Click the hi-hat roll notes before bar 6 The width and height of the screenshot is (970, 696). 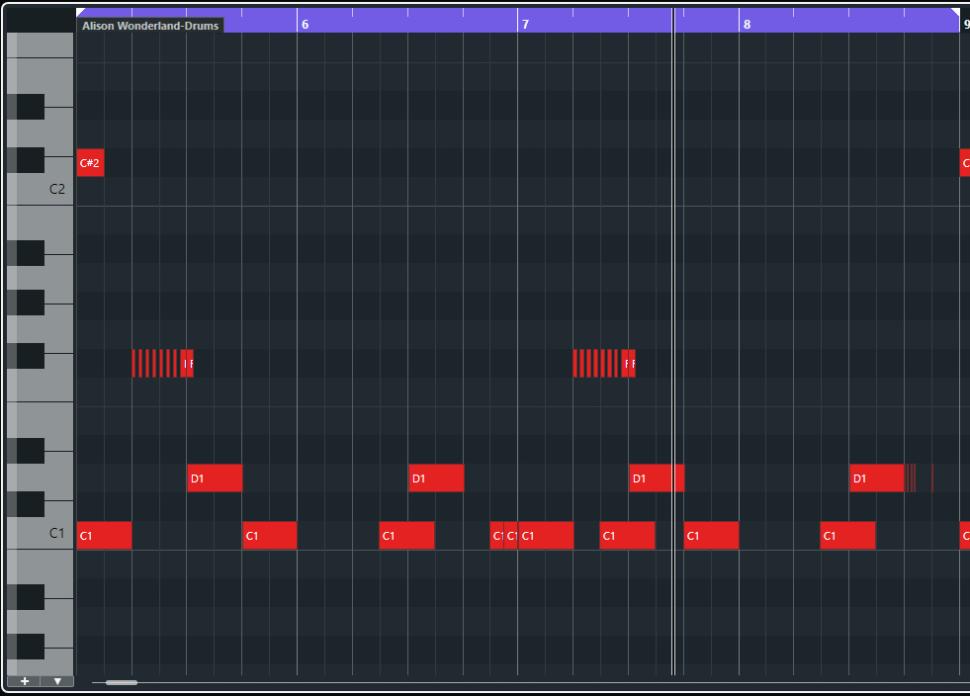coord(160,363)
